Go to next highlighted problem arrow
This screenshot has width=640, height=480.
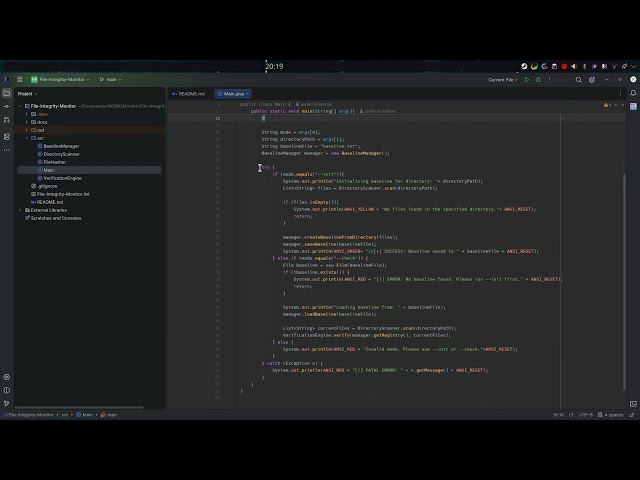click(x=622, y=105)
